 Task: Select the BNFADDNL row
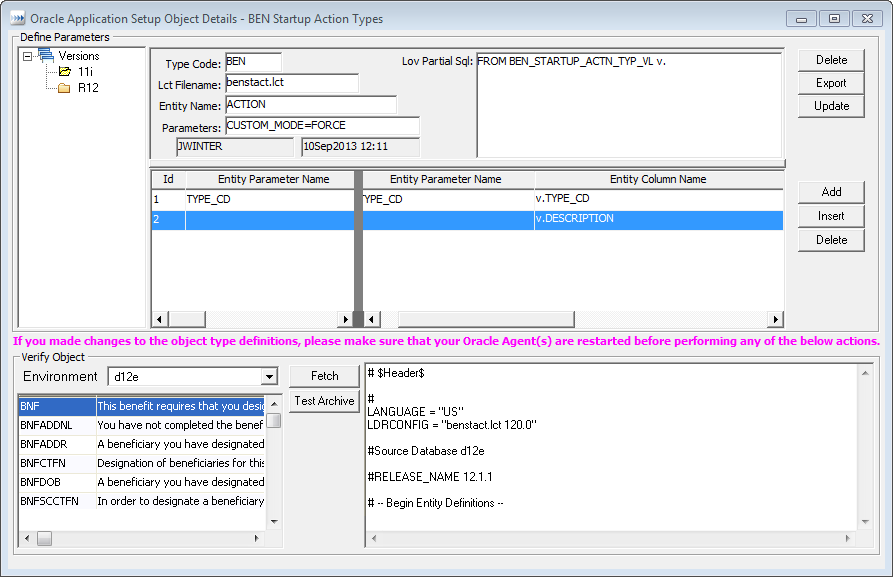pos(142,425)
